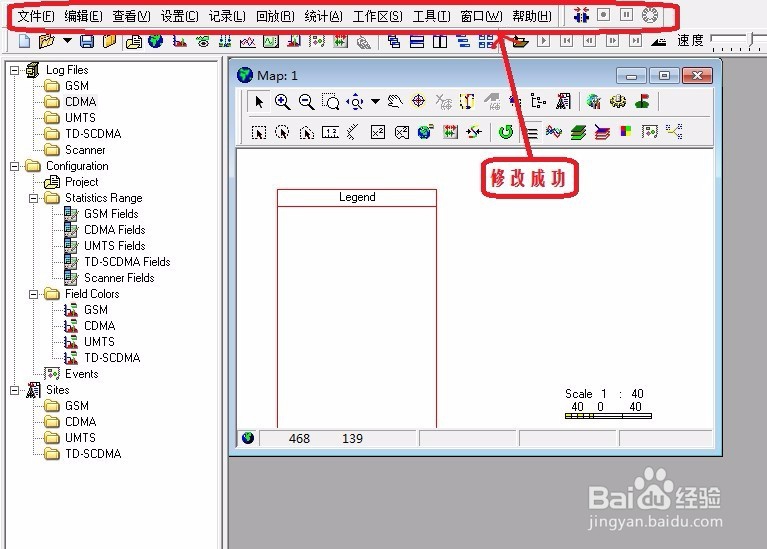Click the open replay file icon
The height and width of the screenshot is (549, 767).
pyautogui.click(x=520, y=41)
